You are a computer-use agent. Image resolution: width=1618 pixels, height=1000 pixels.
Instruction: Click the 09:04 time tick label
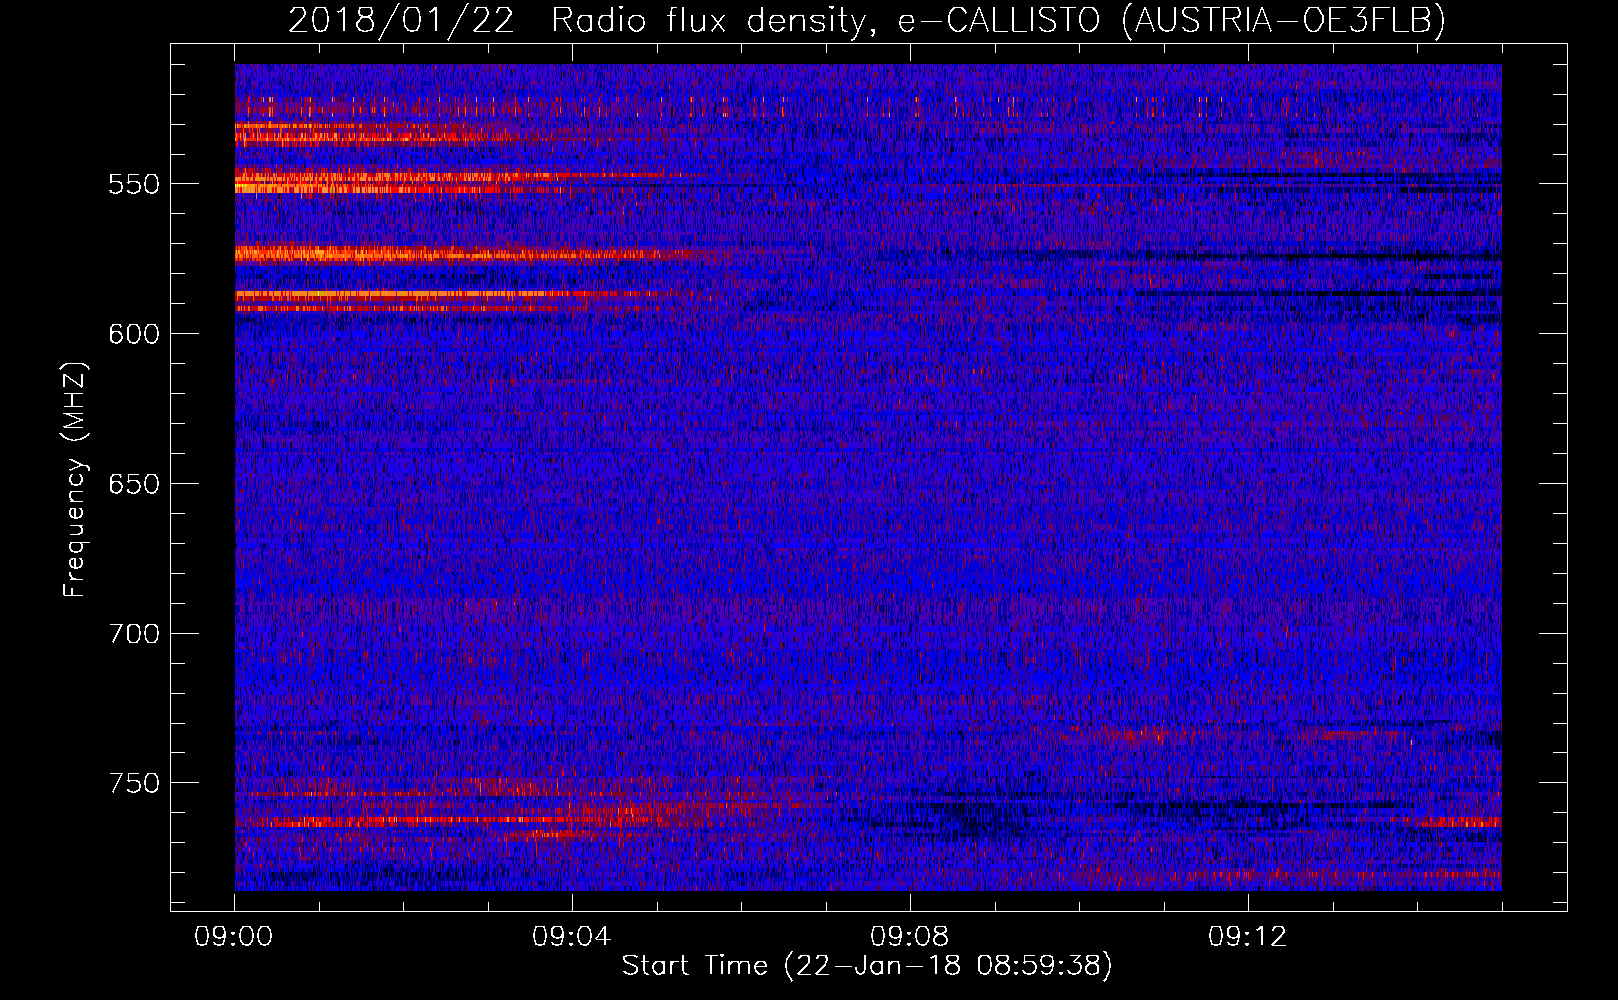pos(572,937)
